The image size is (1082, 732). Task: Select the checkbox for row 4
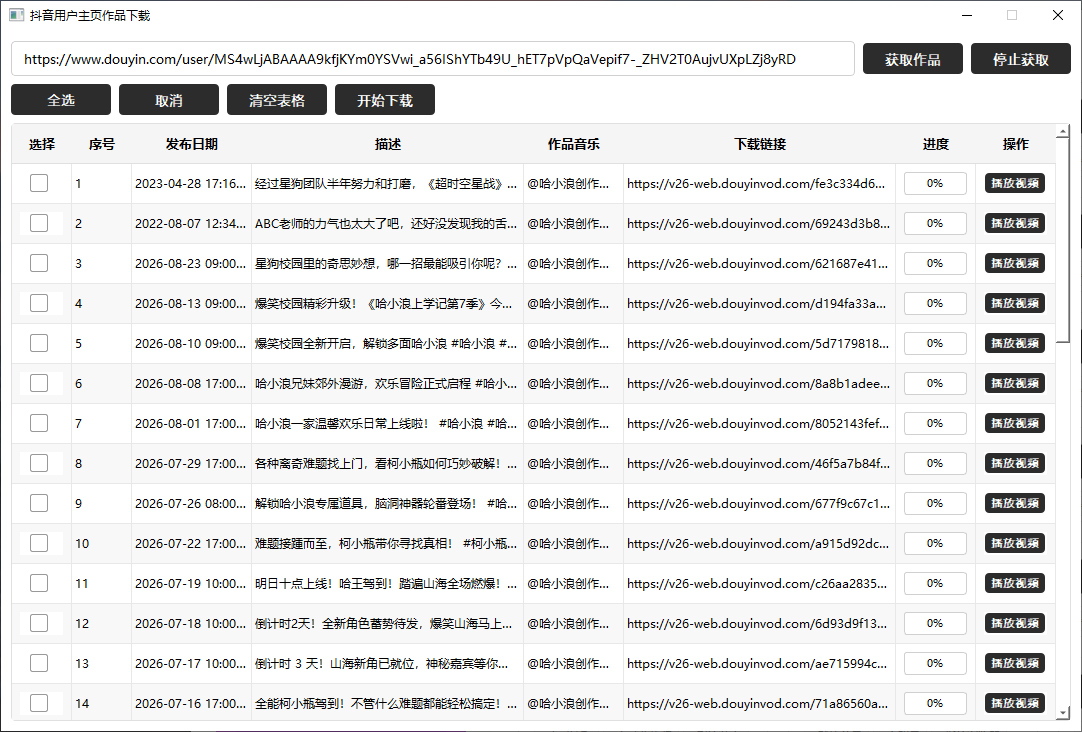pyautogui.click(x=39, y=304)
